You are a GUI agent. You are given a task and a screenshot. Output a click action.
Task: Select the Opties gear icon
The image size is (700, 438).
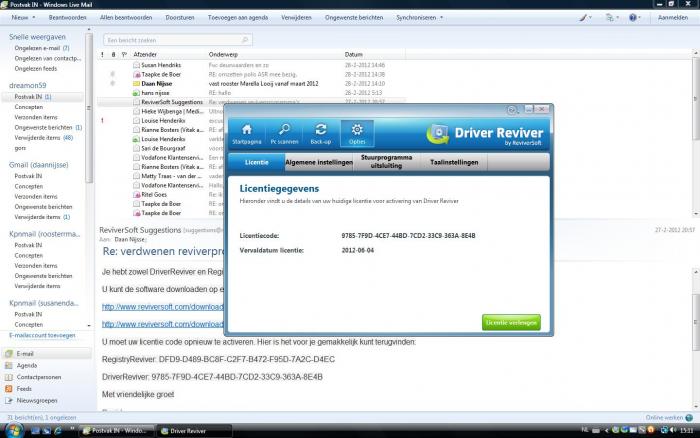pos(357,130)
